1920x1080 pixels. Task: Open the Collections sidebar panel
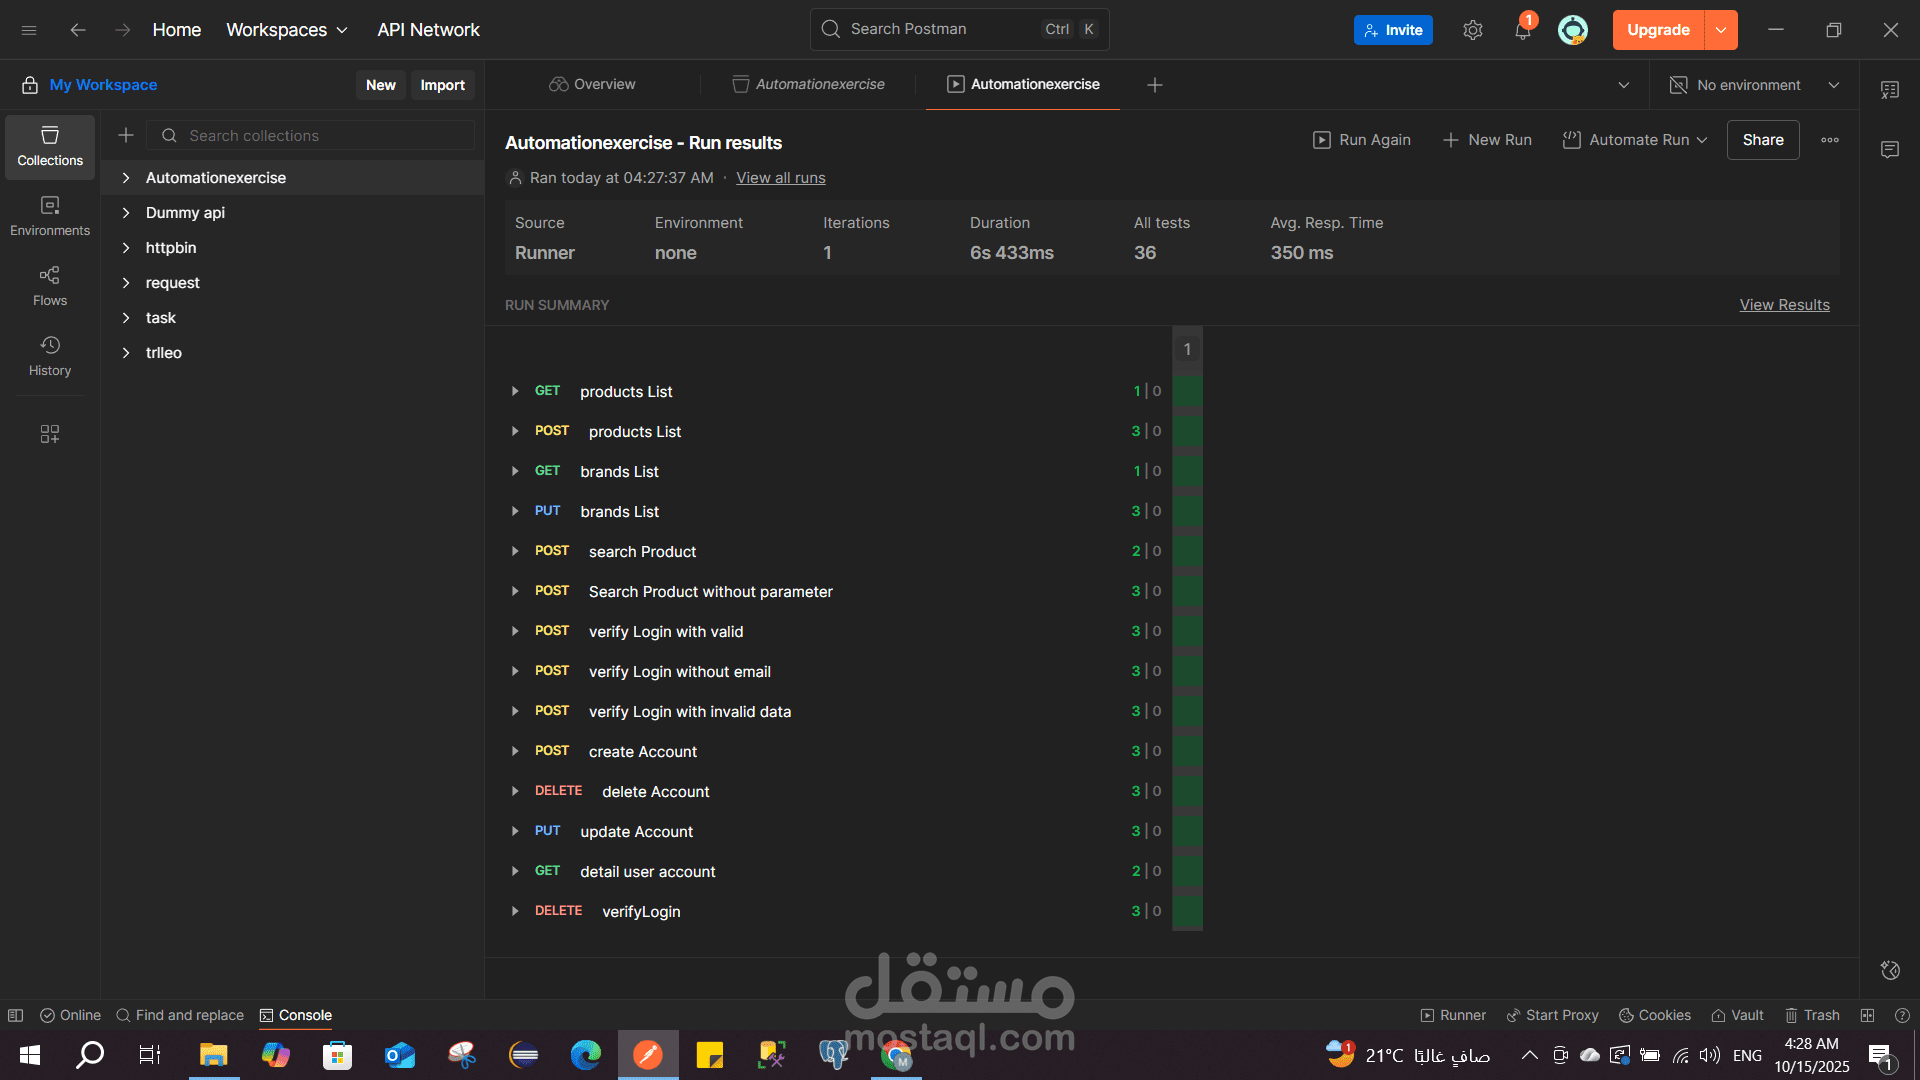50,146
